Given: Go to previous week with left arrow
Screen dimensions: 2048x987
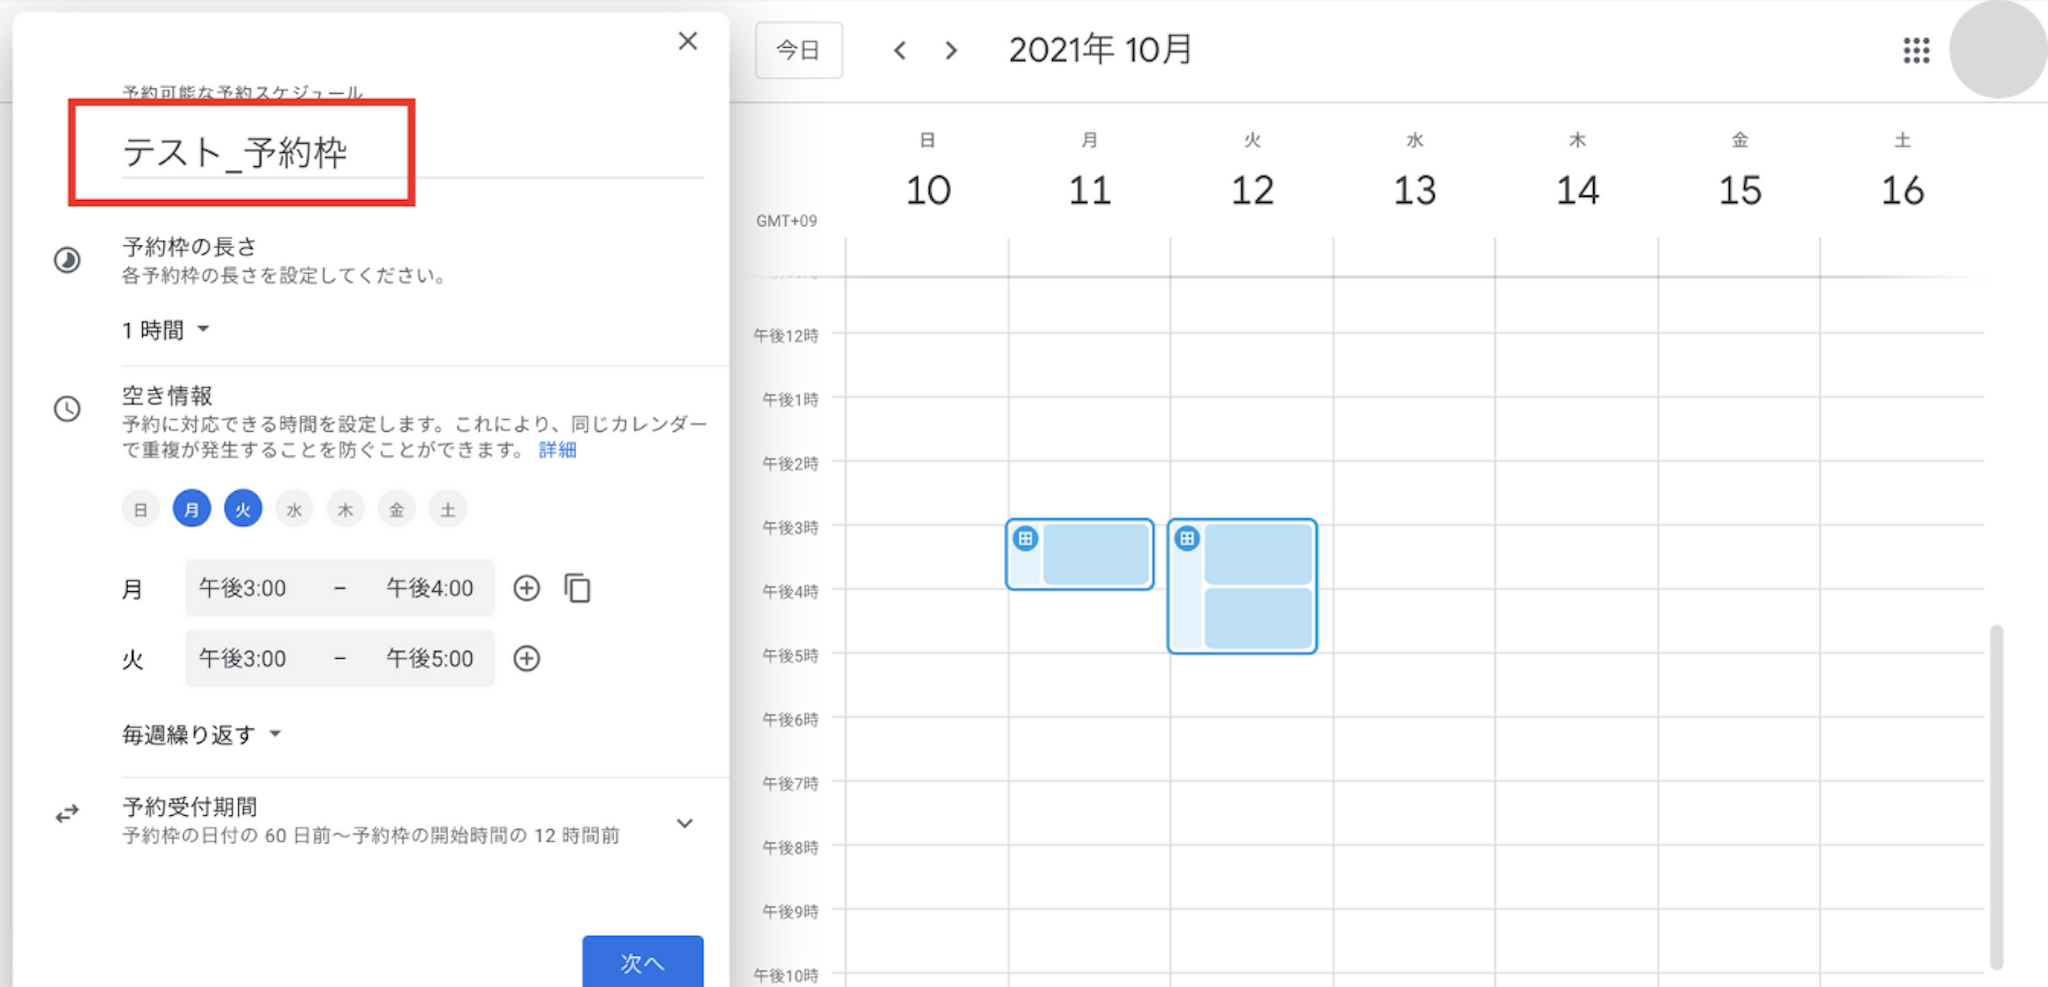Looking at the screenshot, I should click(900, 50).
